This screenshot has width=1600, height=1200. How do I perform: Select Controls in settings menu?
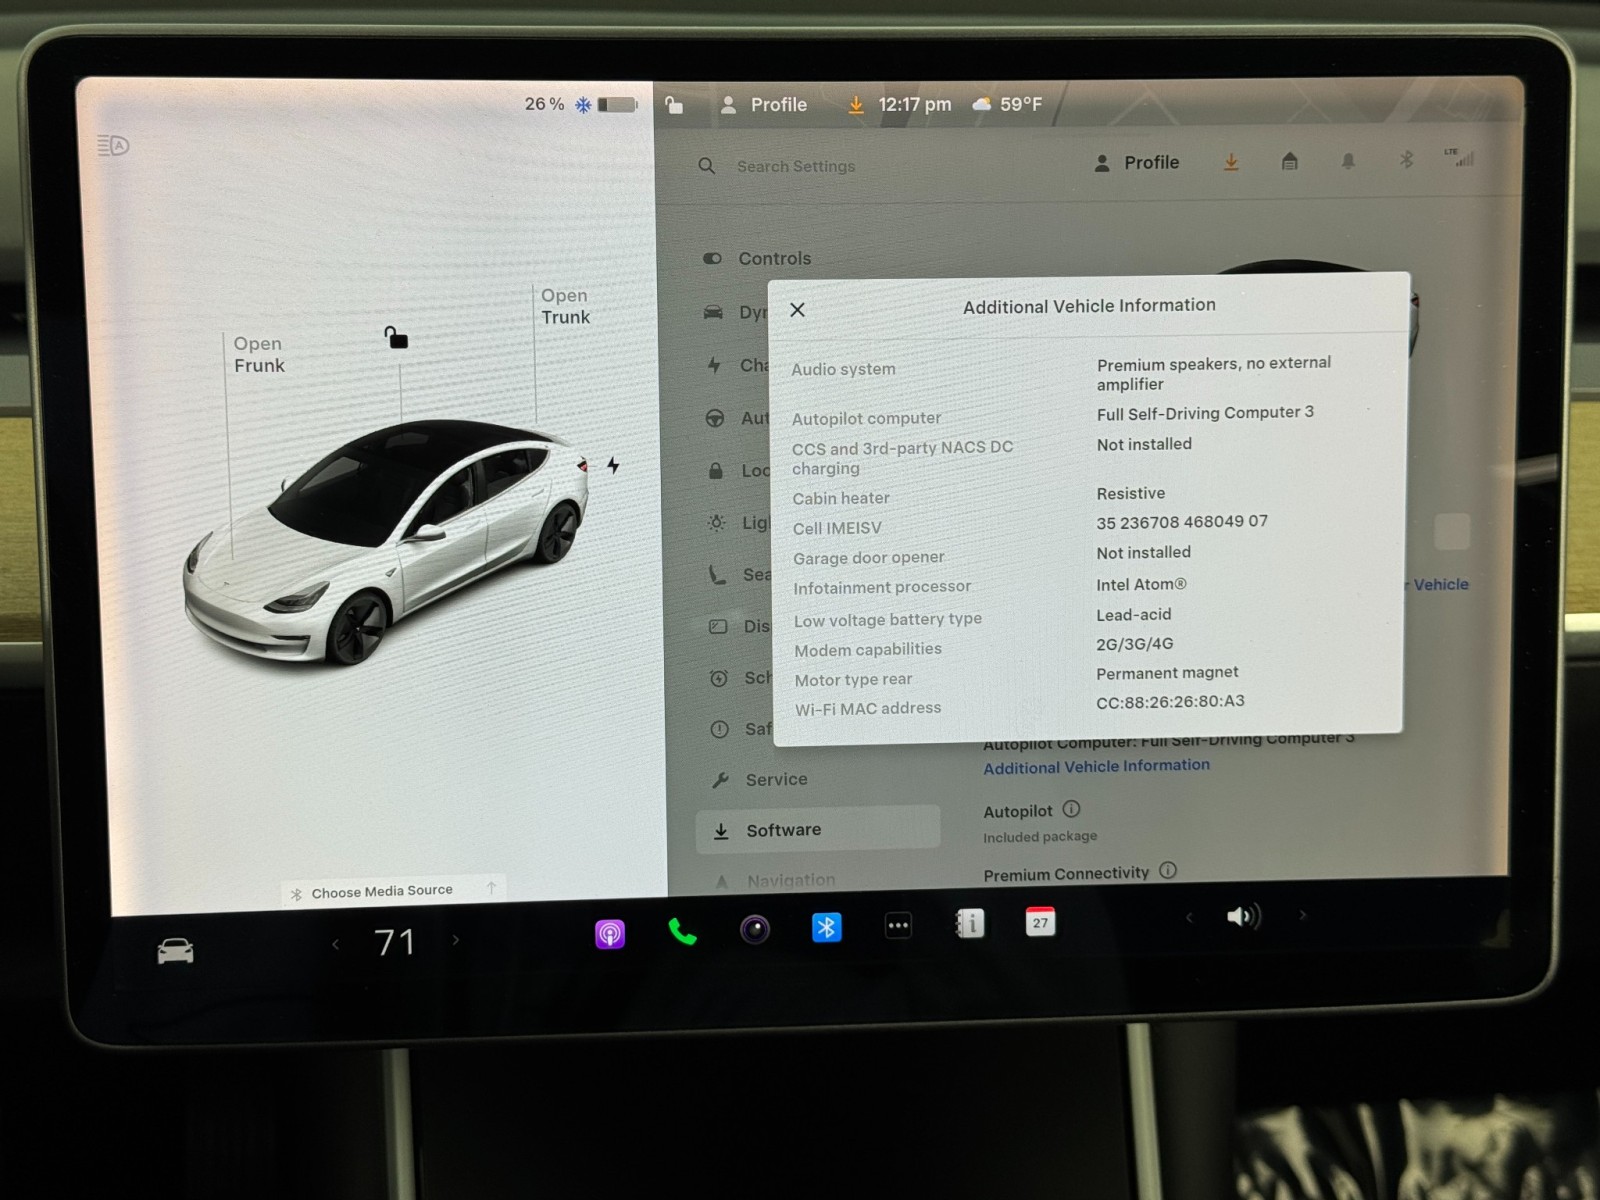[774, 259]
